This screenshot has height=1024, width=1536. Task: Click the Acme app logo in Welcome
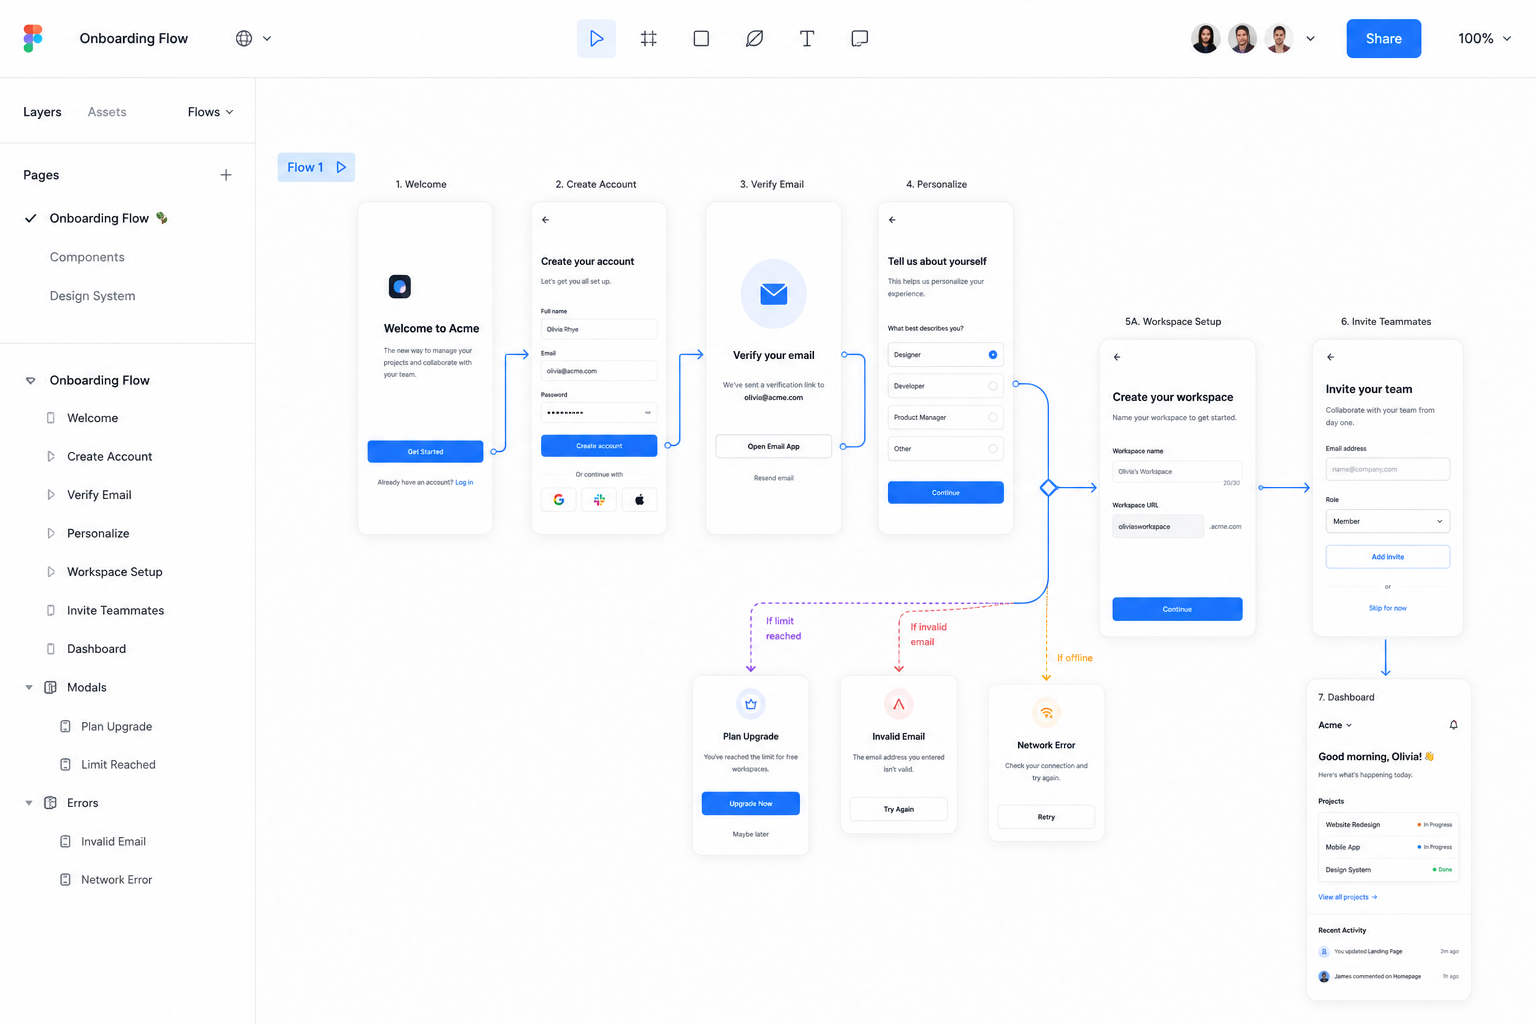pyautogui.click(x=400, y=287)
